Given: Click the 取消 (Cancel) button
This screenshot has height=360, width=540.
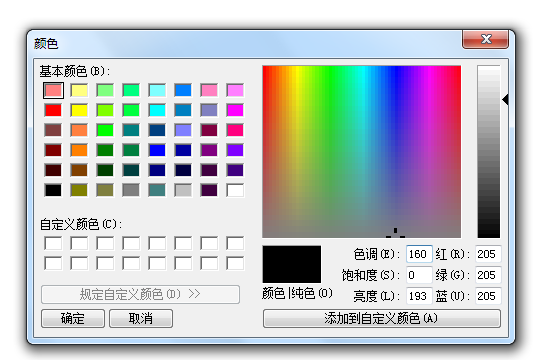Looking at the screenshot, I should tap(141, 318).
